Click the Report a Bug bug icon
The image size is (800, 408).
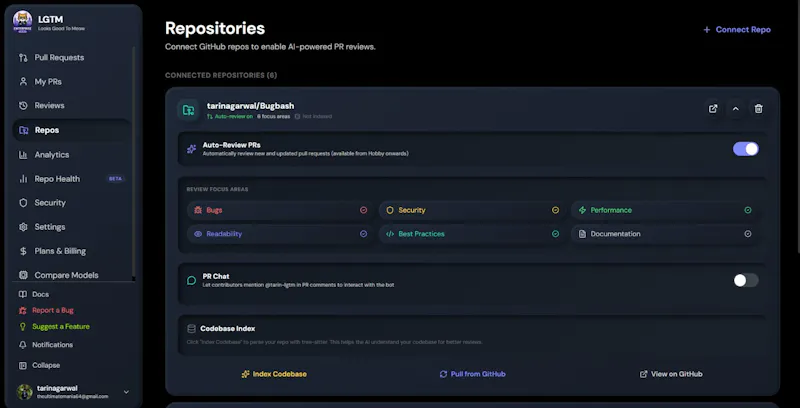(x=22, y=310)
